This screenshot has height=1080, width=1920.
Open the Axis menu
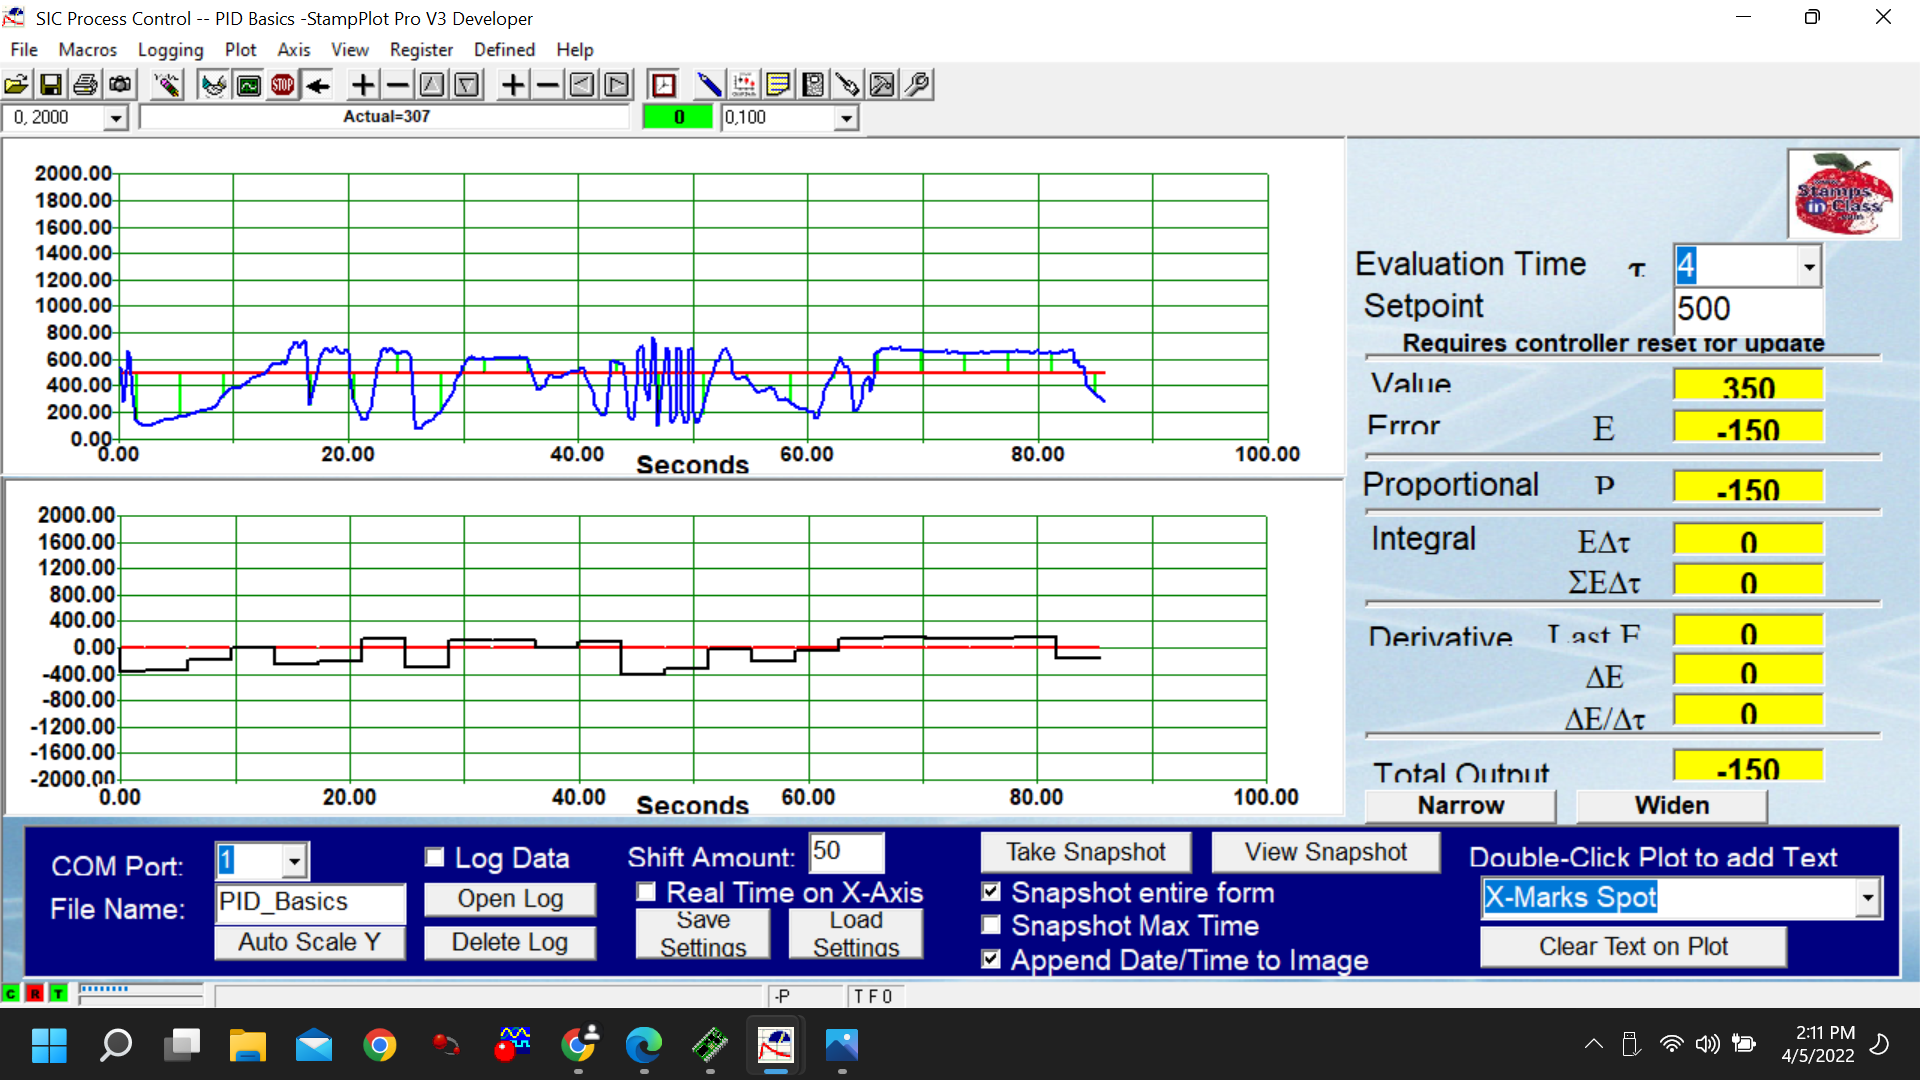pyautogui.click(x=293, y=49)
